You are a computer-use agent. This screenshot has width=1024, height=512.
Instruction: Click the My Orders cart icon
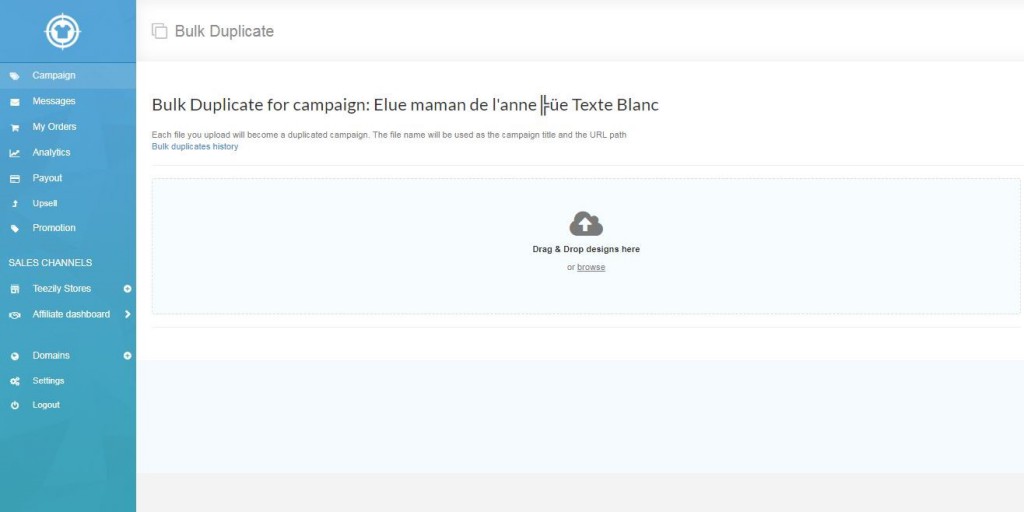[x=14, y=127]
